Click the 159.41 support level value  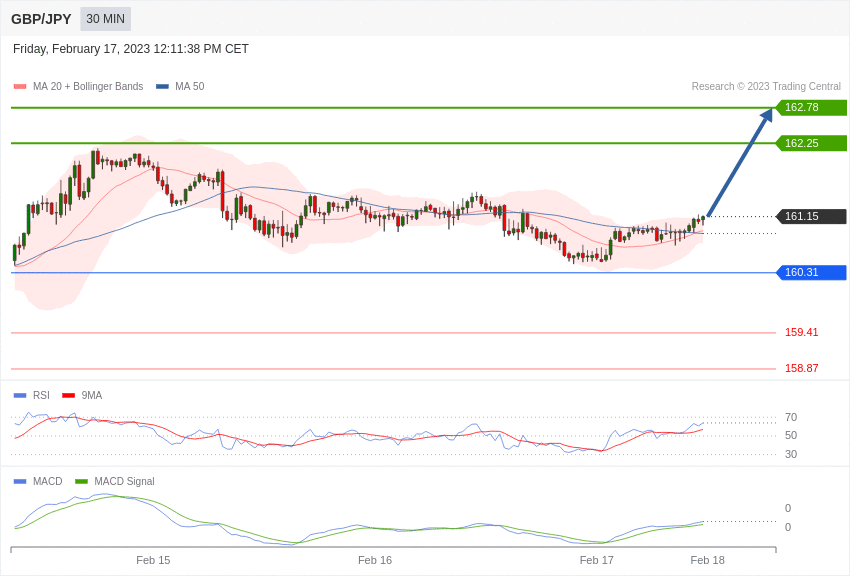[x=801, y=332]
